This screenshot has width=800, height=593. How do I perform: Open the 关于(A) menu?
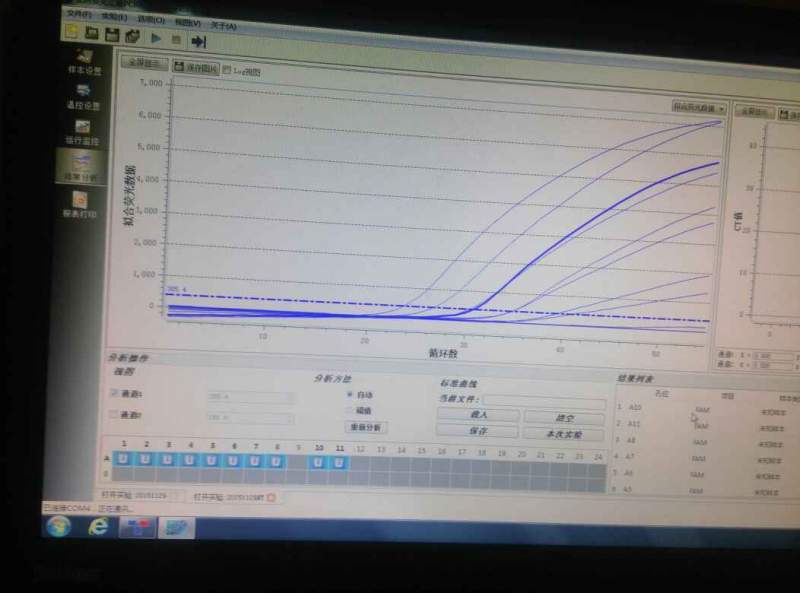coord(223,26)
